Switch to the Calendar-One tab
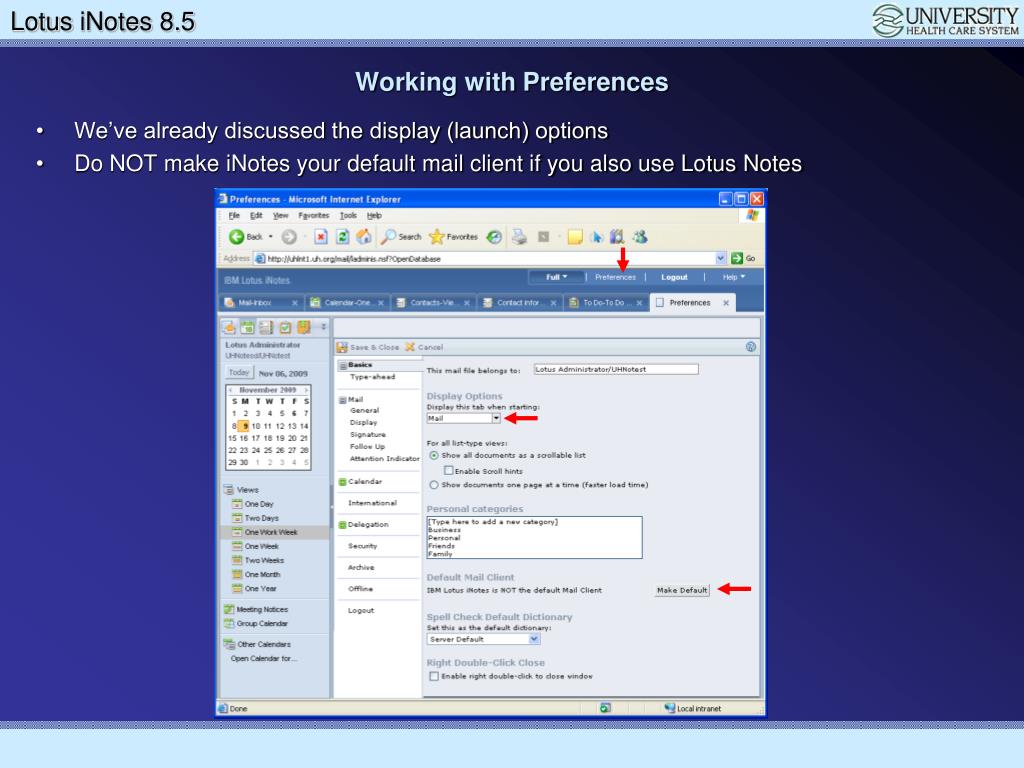The image size is (1024, 768). coord(348,302)
